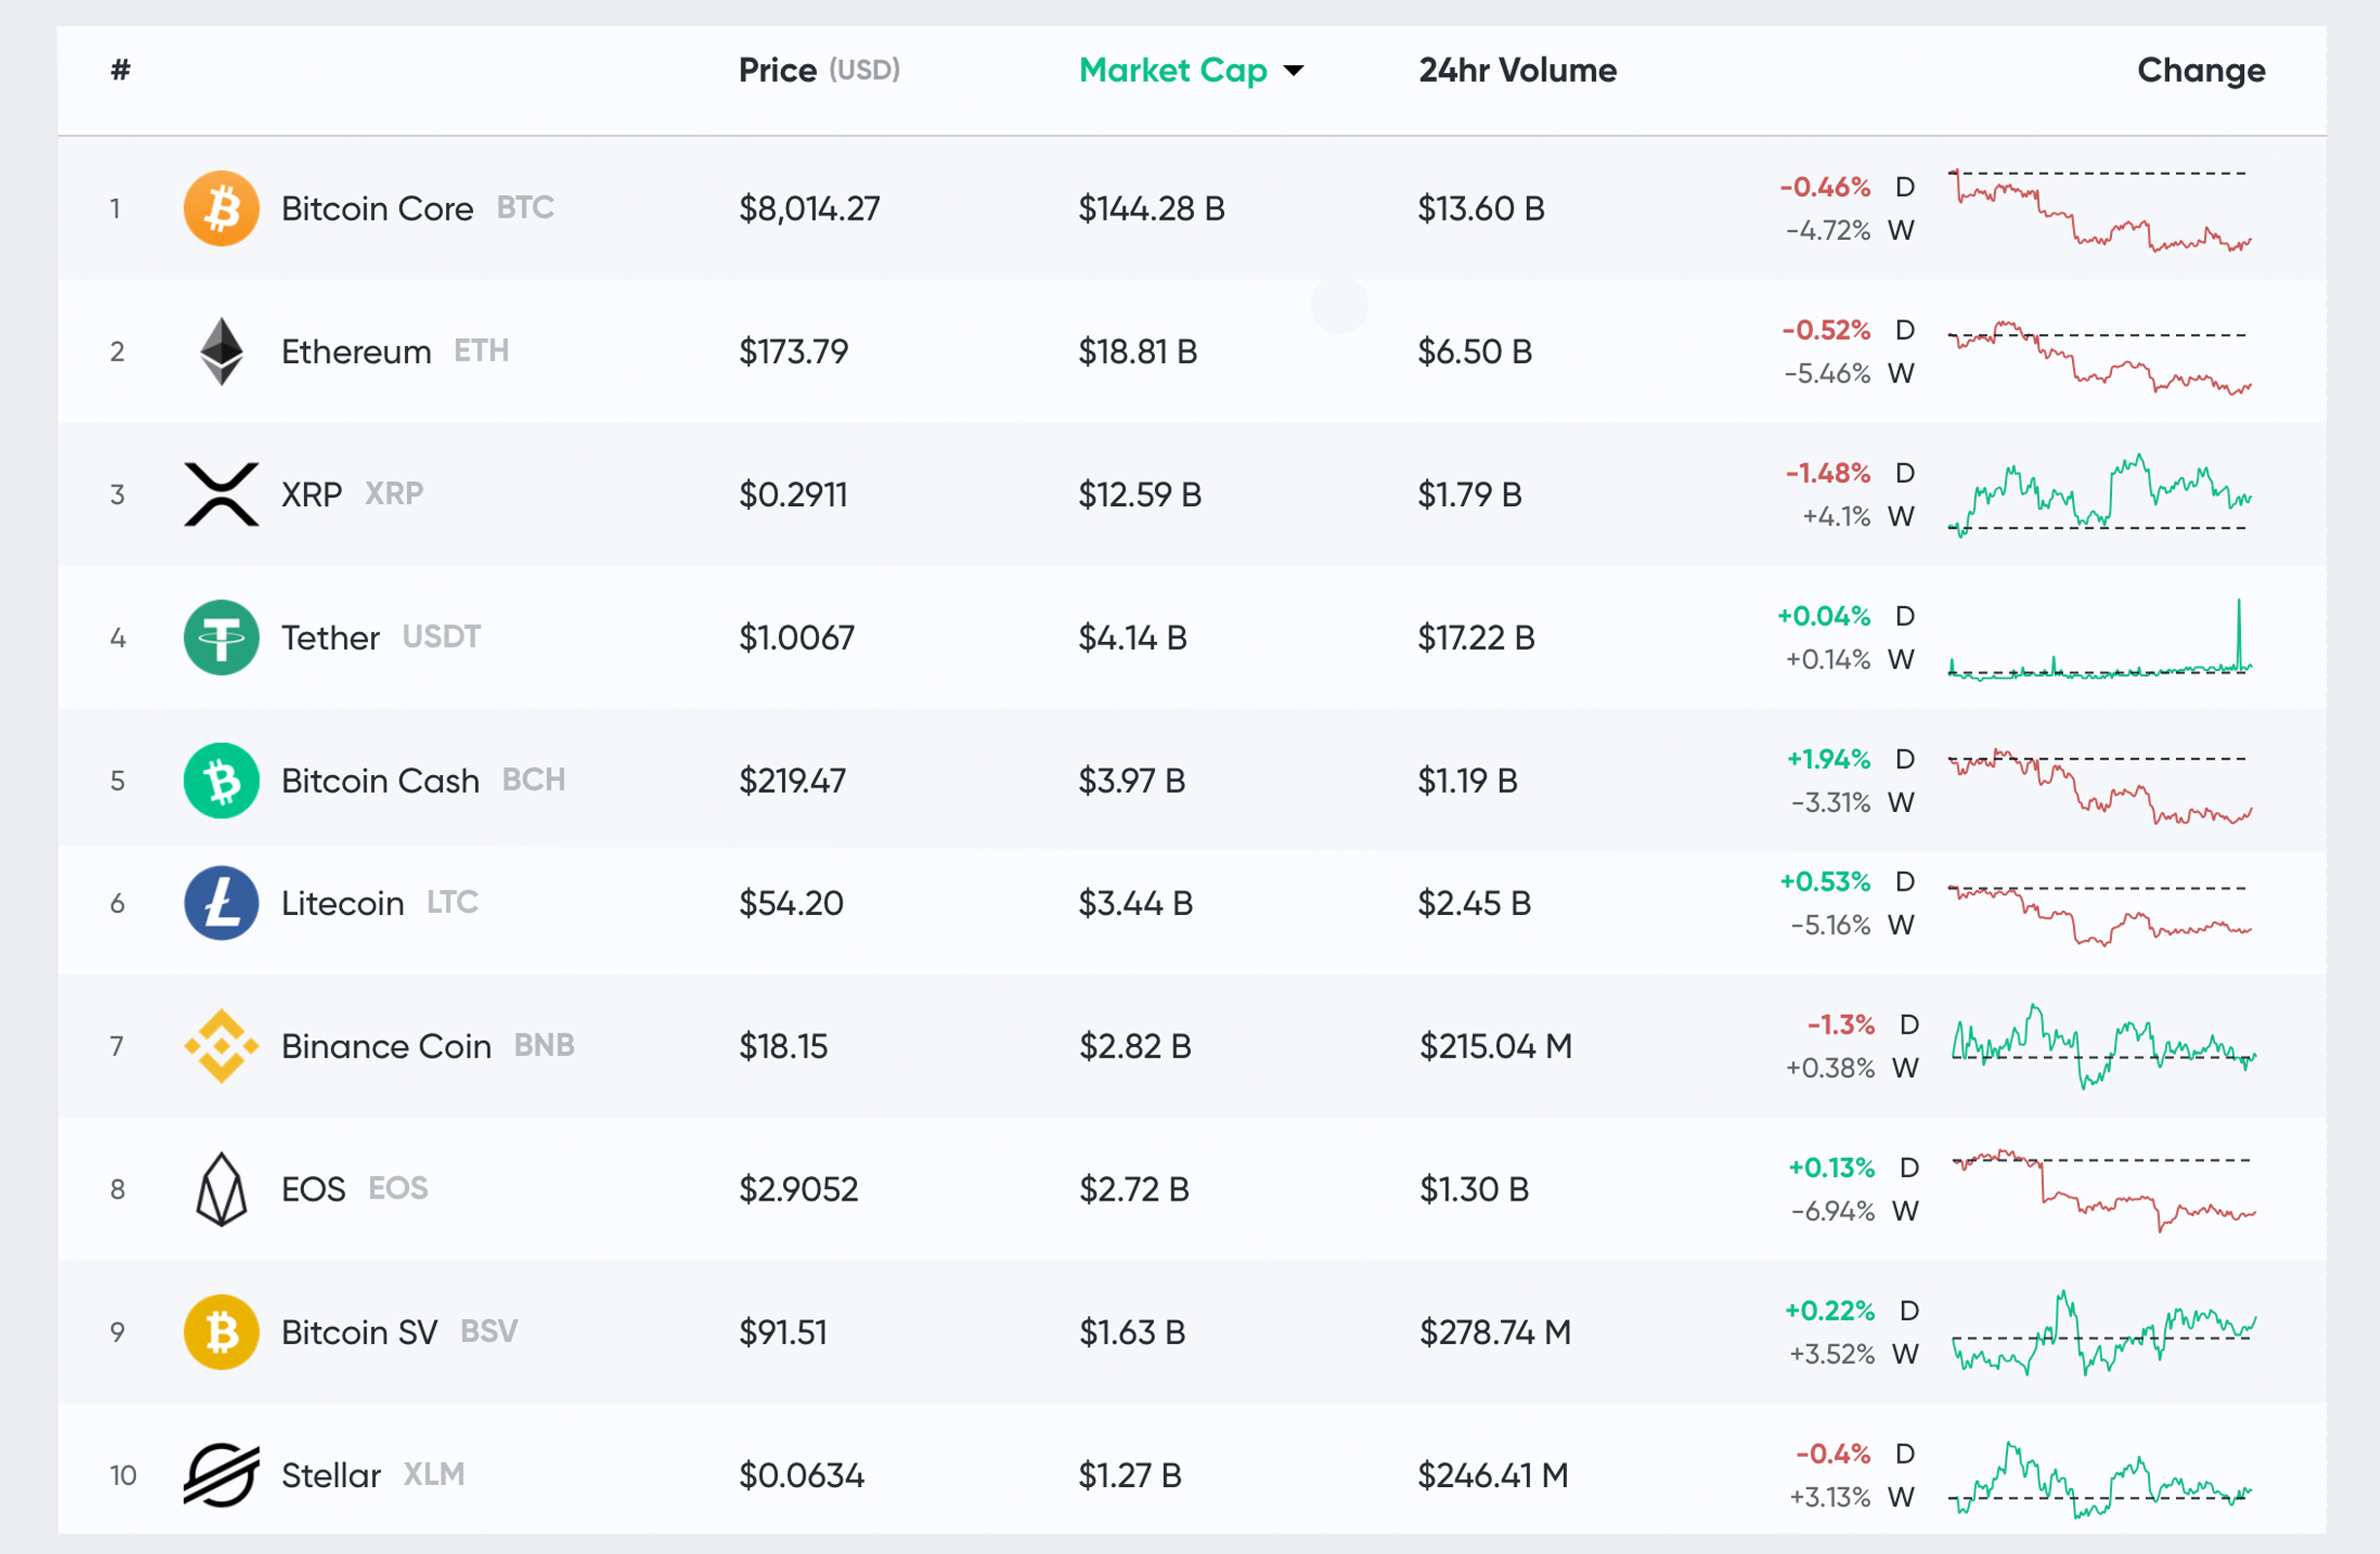Open the Ethereum name link

tap(356, 351)
